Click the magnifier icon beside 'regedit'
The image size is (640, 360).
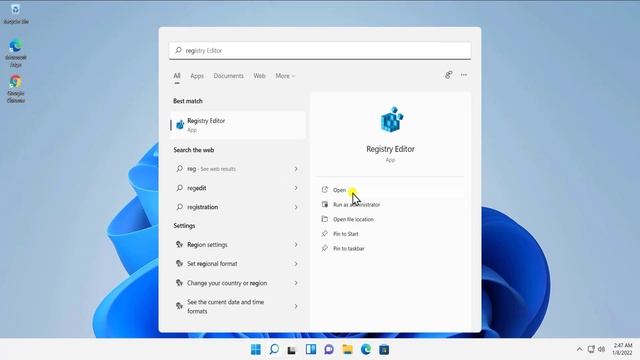coord(179,188)
